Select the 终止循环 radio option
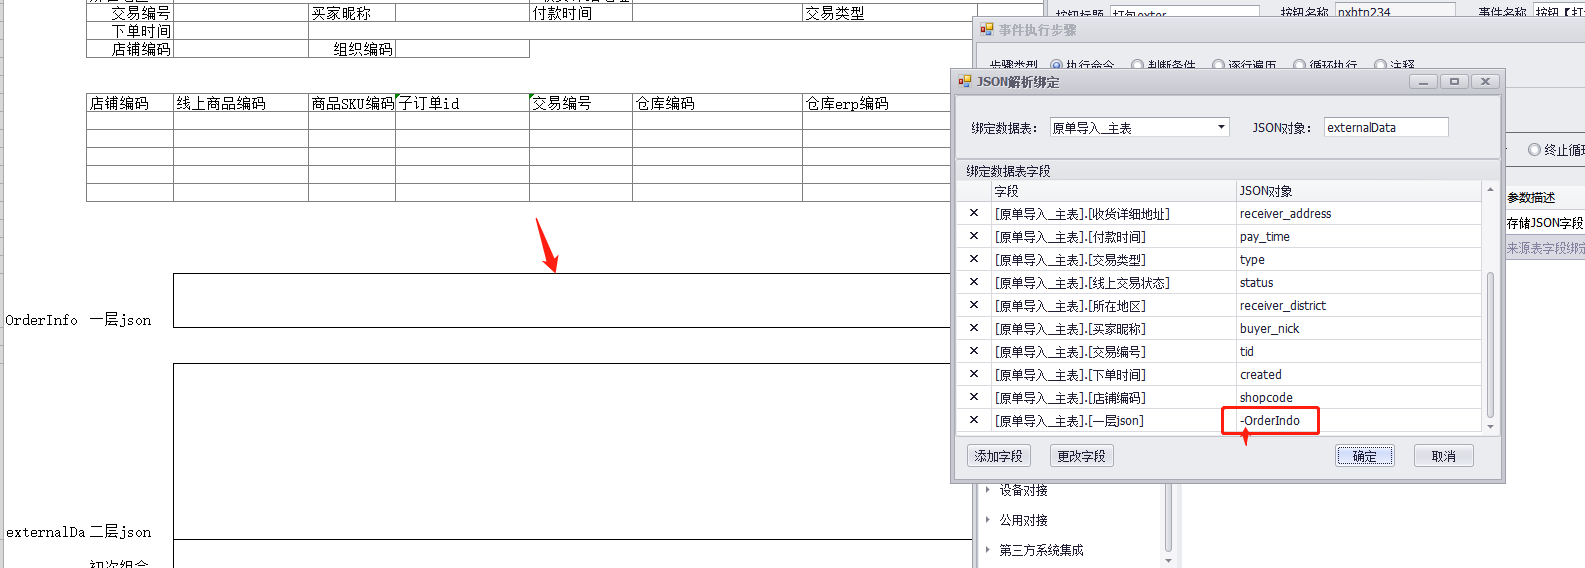 click(1534, 150)
